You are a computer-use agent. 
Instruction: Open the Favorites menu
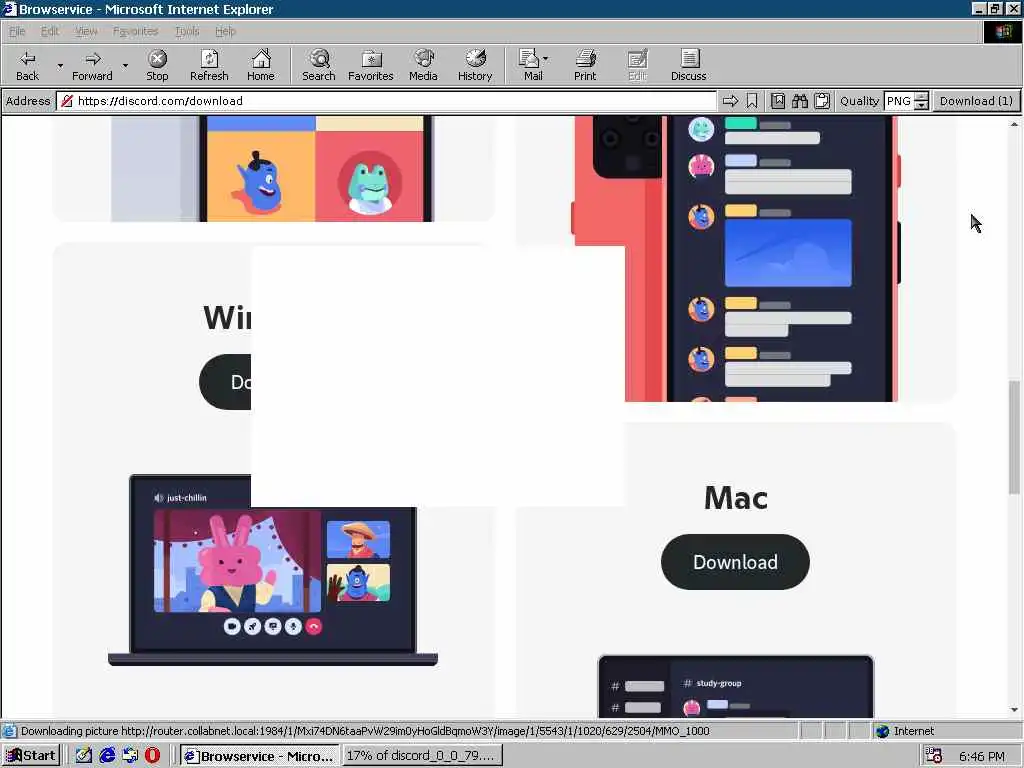[135, 31]
